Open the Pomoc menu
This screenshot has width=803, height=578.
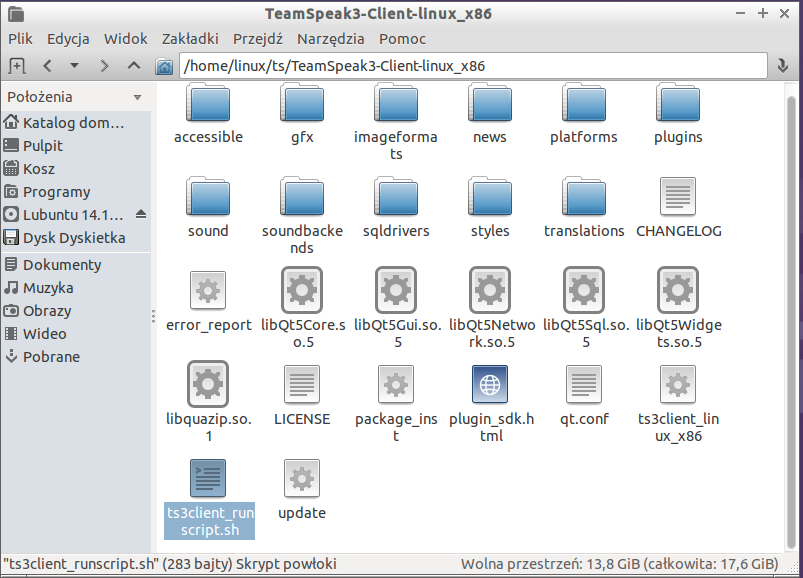[403, 39]
